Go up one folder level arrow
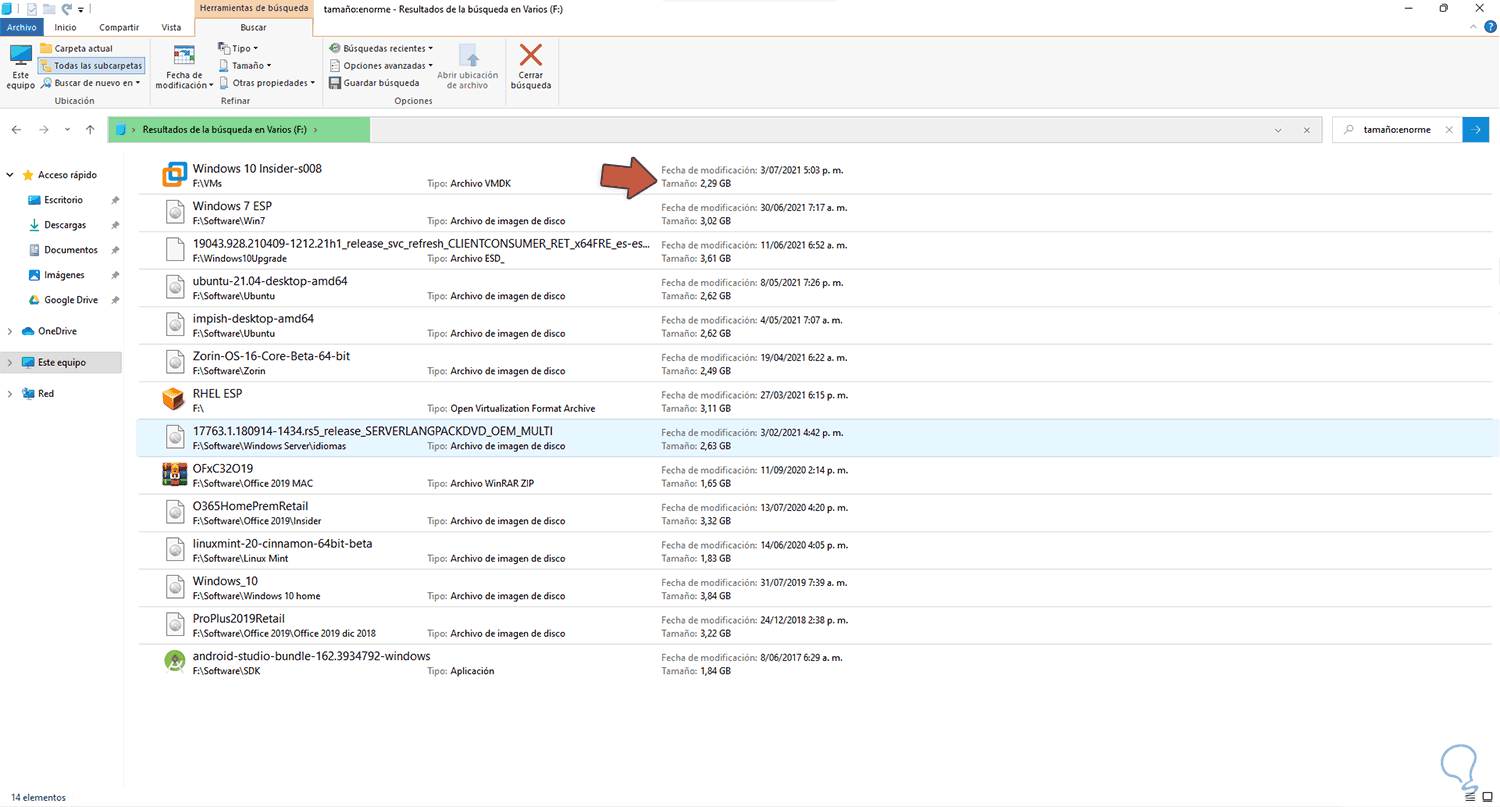Screen dimensions: 1500x807 pos(90,130)
